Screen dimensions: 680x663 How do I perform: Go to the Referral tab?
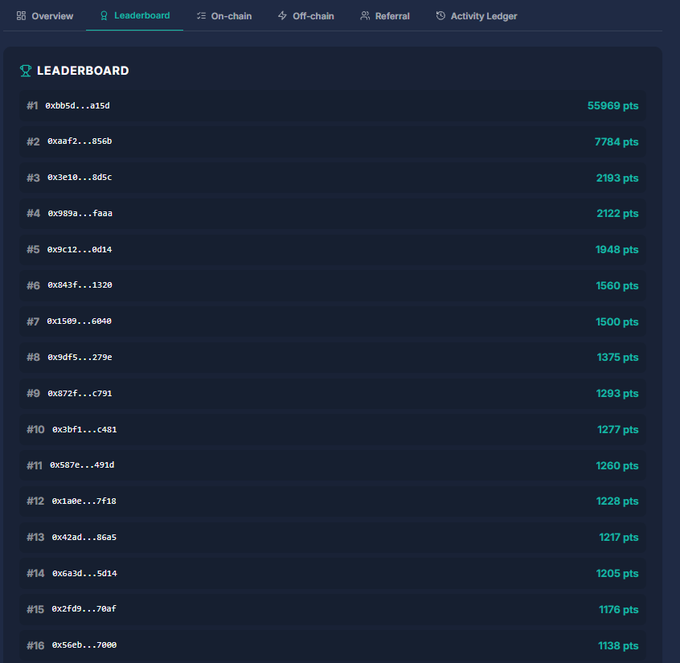(x=385, y=16)
